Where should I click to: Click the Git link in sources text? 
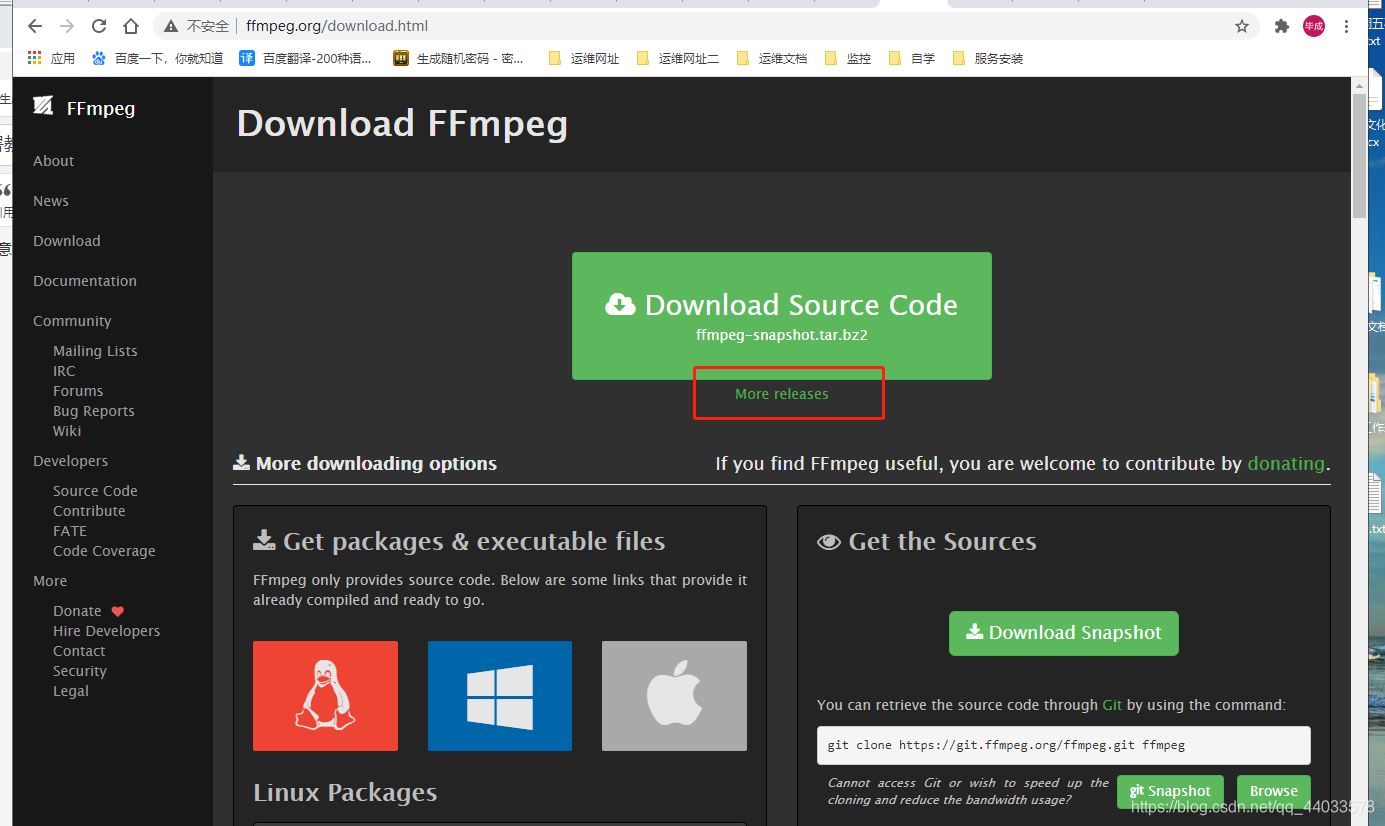click(x=1112, y=705)
